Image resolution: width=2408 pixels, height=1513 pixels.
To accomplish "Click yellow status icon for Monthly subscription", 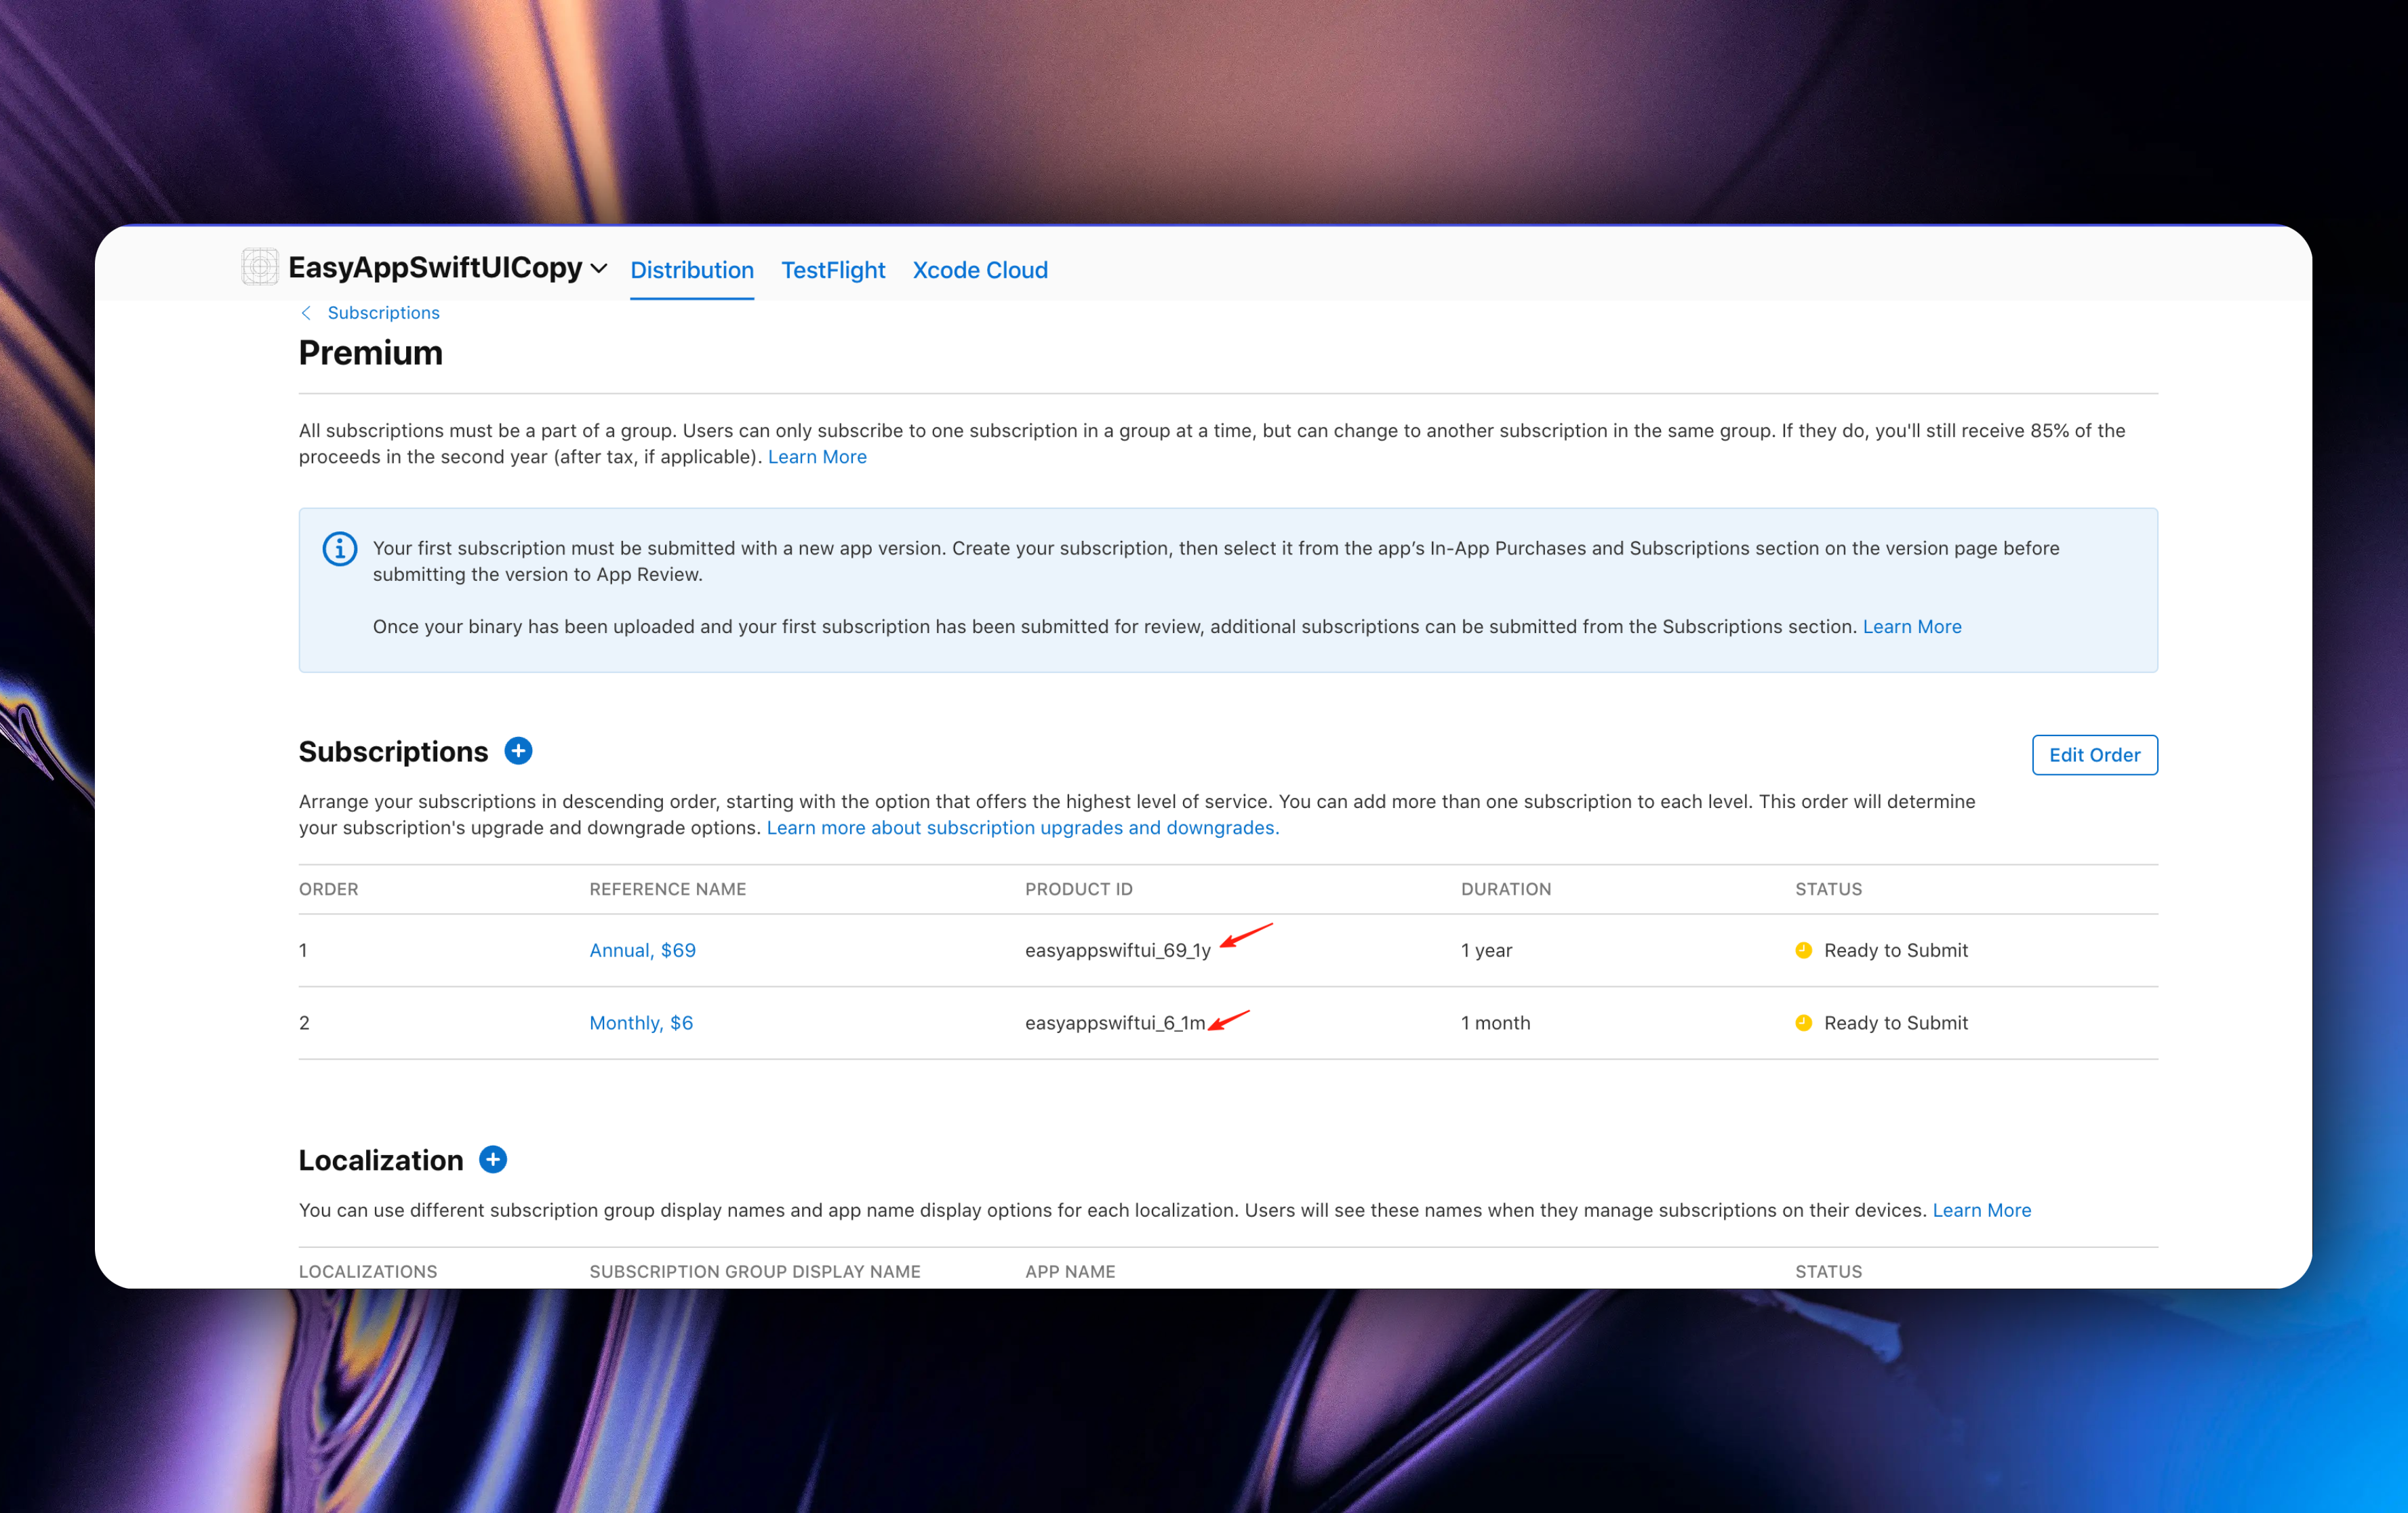I will point(1803,1023).
